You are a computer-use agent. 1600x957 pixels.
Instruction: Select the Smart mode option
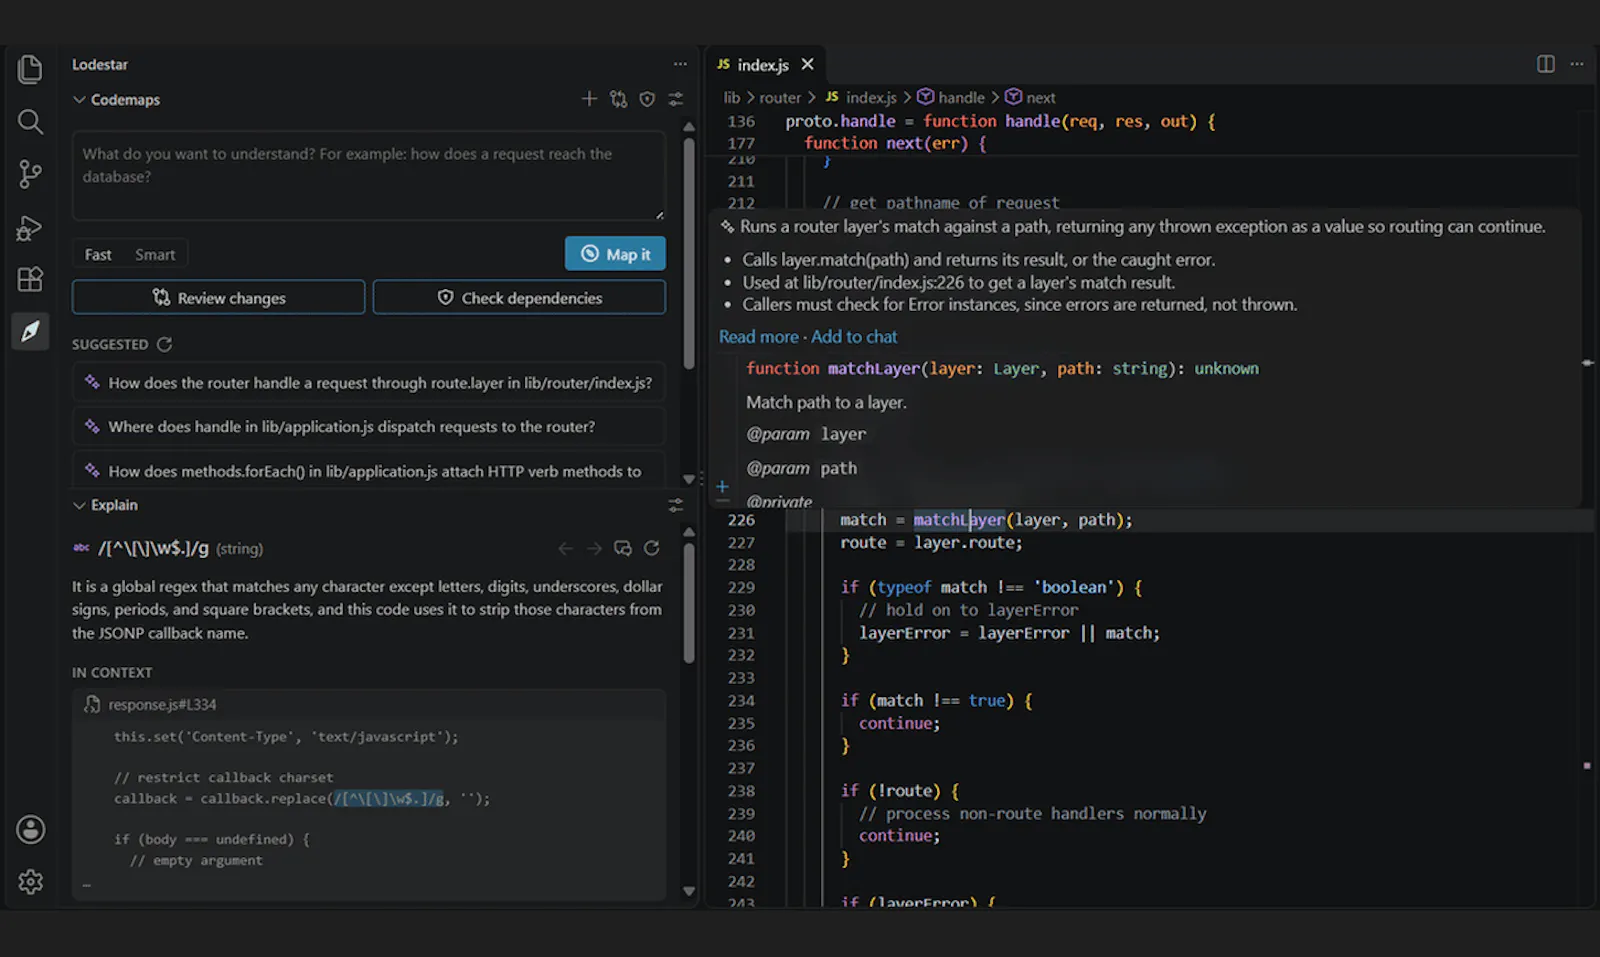pos(155,254)
